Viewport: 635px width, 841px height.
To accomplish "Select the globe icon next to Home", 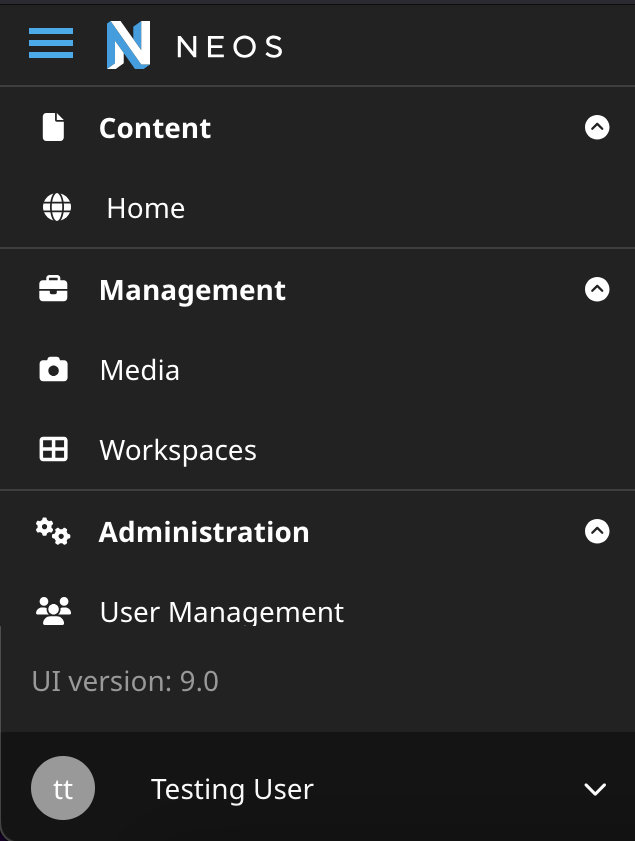I will pos(57,208).
